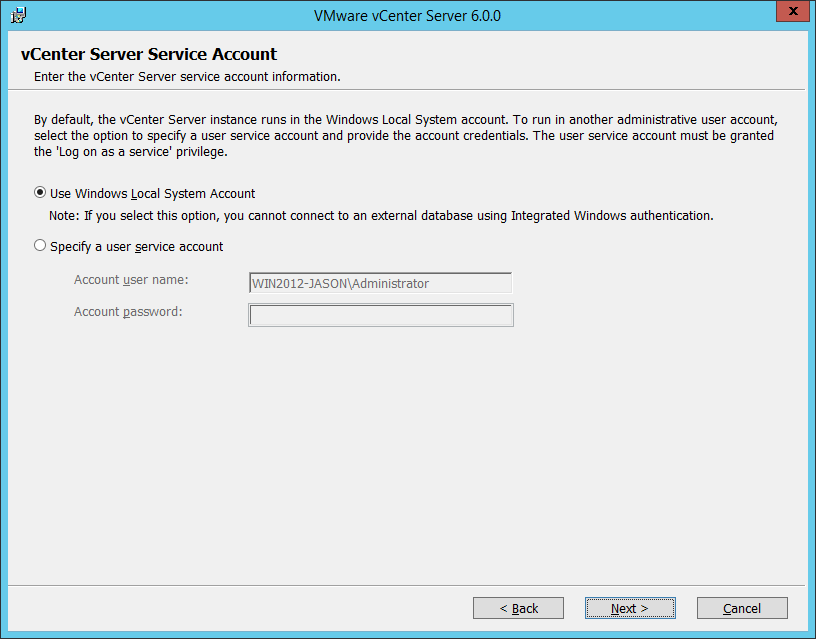The width and height of the screenshot is (816, 639).
Task: Click the VMware installer icon in title bar
Action: click(18, 15)
